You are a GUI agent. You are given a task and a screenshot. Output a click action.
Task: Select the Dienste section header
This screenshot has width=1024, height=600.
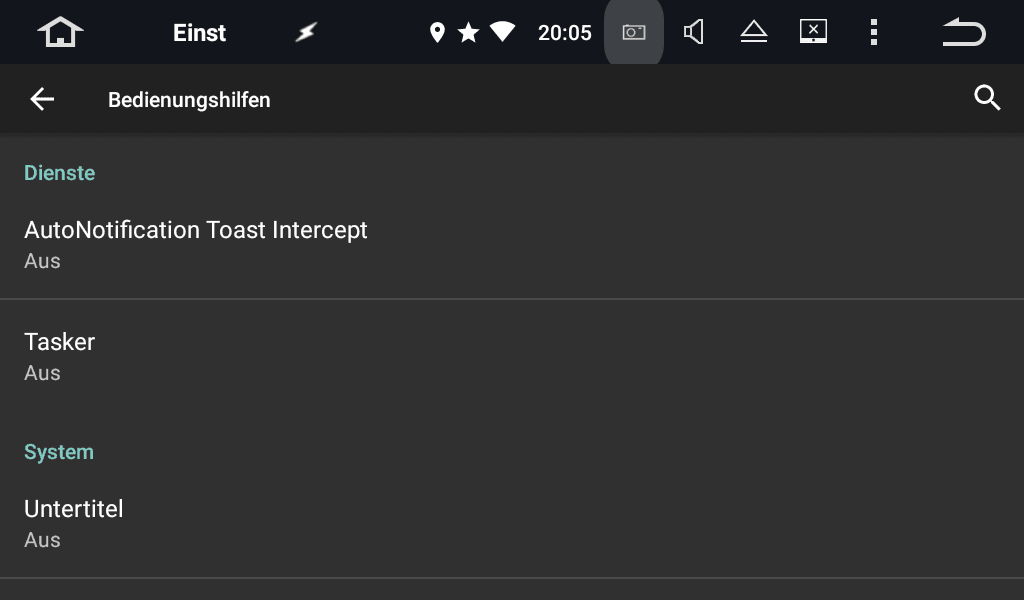(x=59, y=173)
